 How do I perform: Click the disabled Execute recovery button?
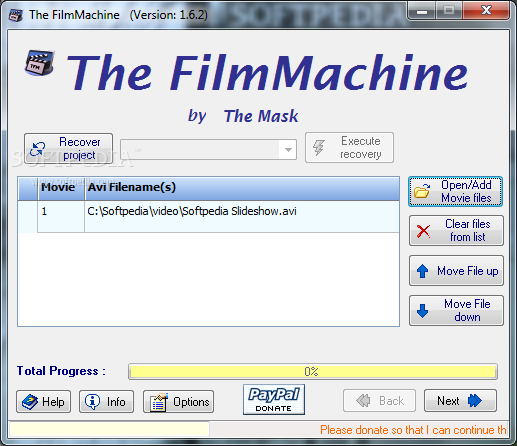coord(349,148)
